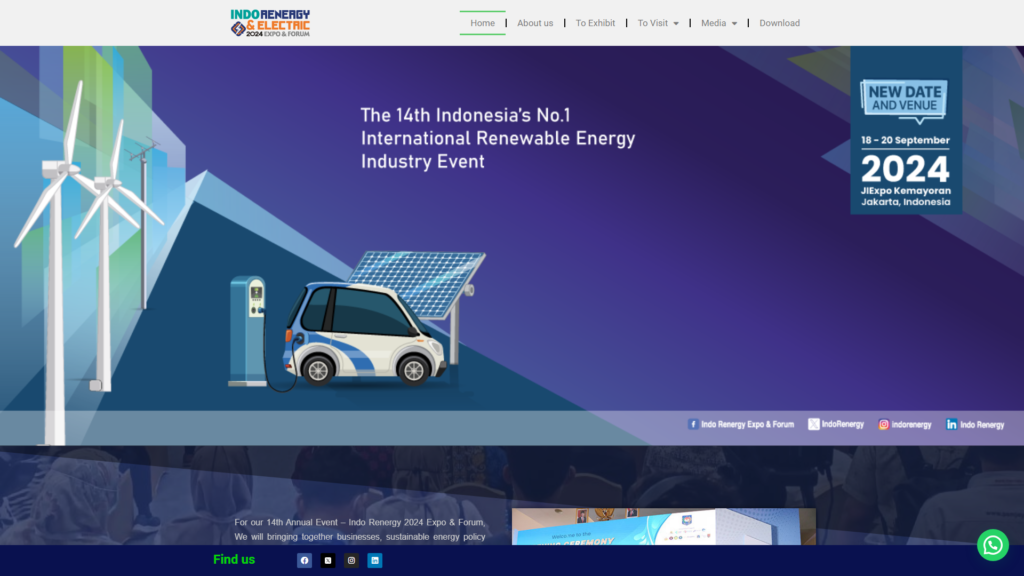Click the 14th Annual Event paragraph text
Screen dimensions: 1024x576
point(360,530)
